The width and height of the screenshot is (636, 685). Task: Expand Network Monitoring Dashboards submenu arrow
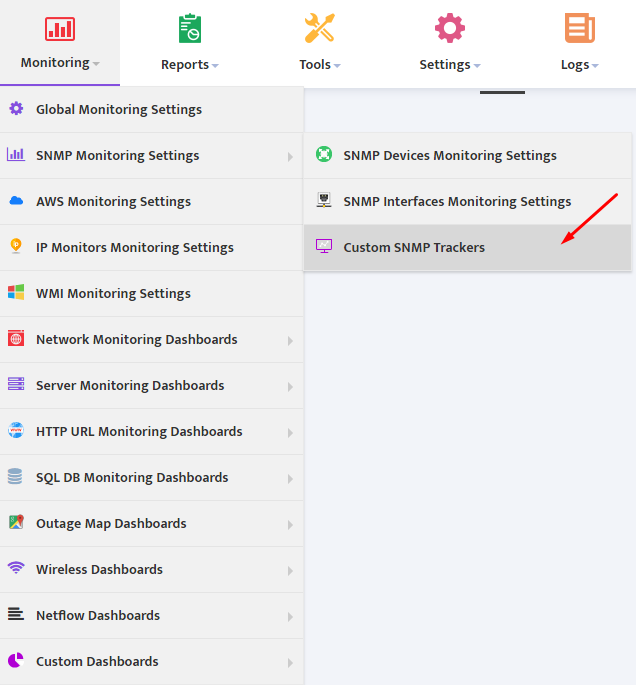tap(290, 341)
